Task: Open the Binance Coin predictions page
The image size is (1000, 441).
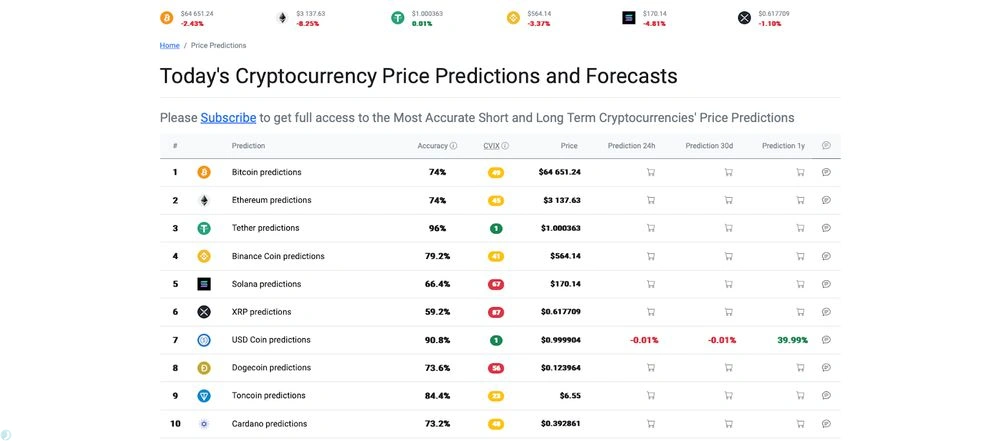Action: [278, 256]
